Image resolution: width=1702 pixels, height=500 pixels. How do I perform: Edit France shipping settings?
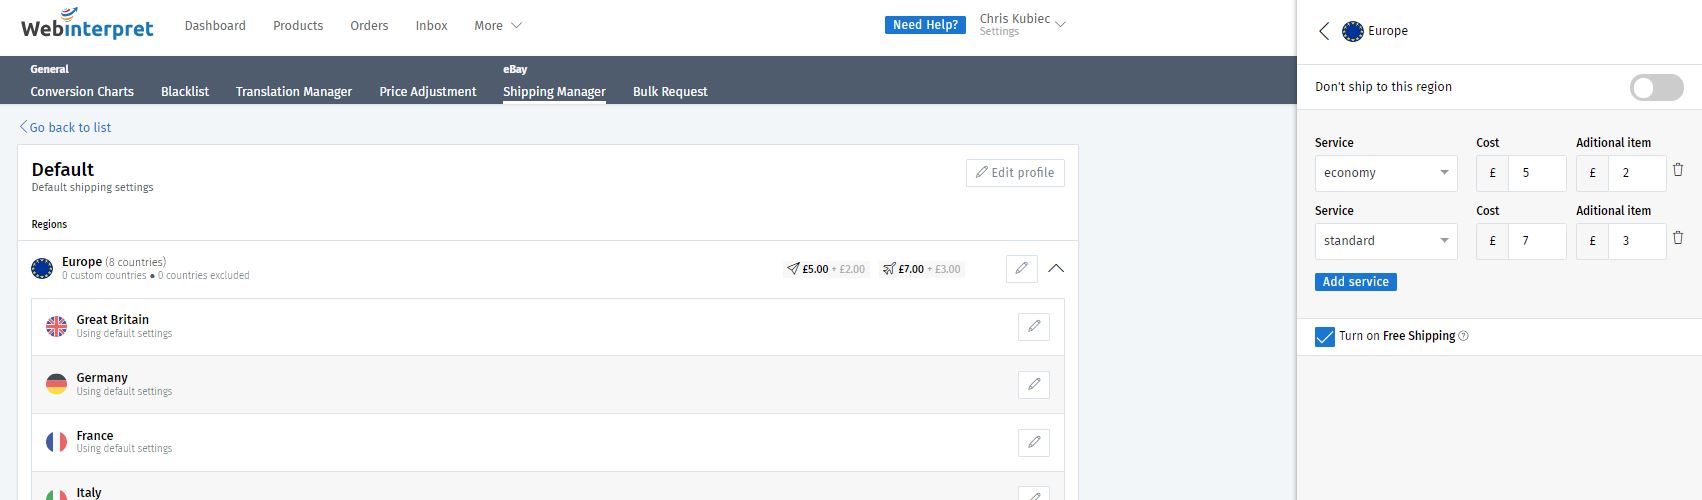1034,442
